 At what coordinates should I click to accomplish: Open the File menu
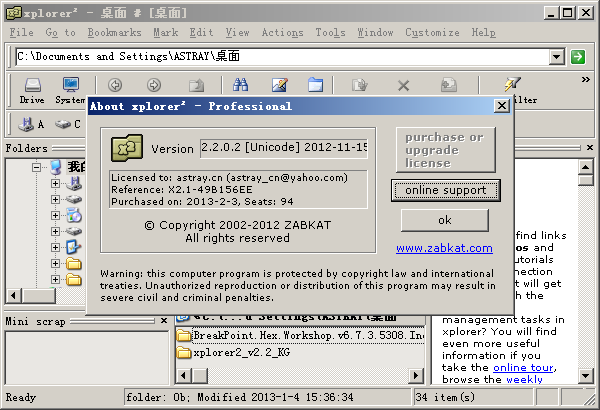(21, 33)
